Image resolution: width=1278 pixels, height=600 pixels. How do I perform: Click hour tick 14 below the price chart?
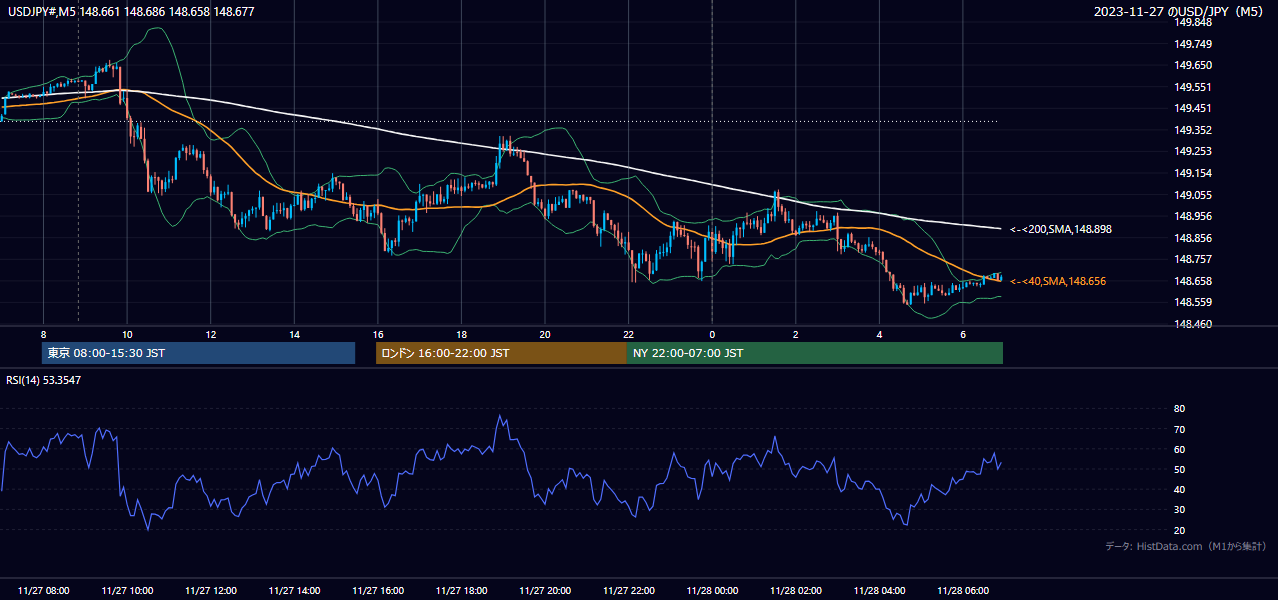tap(294, 334)
